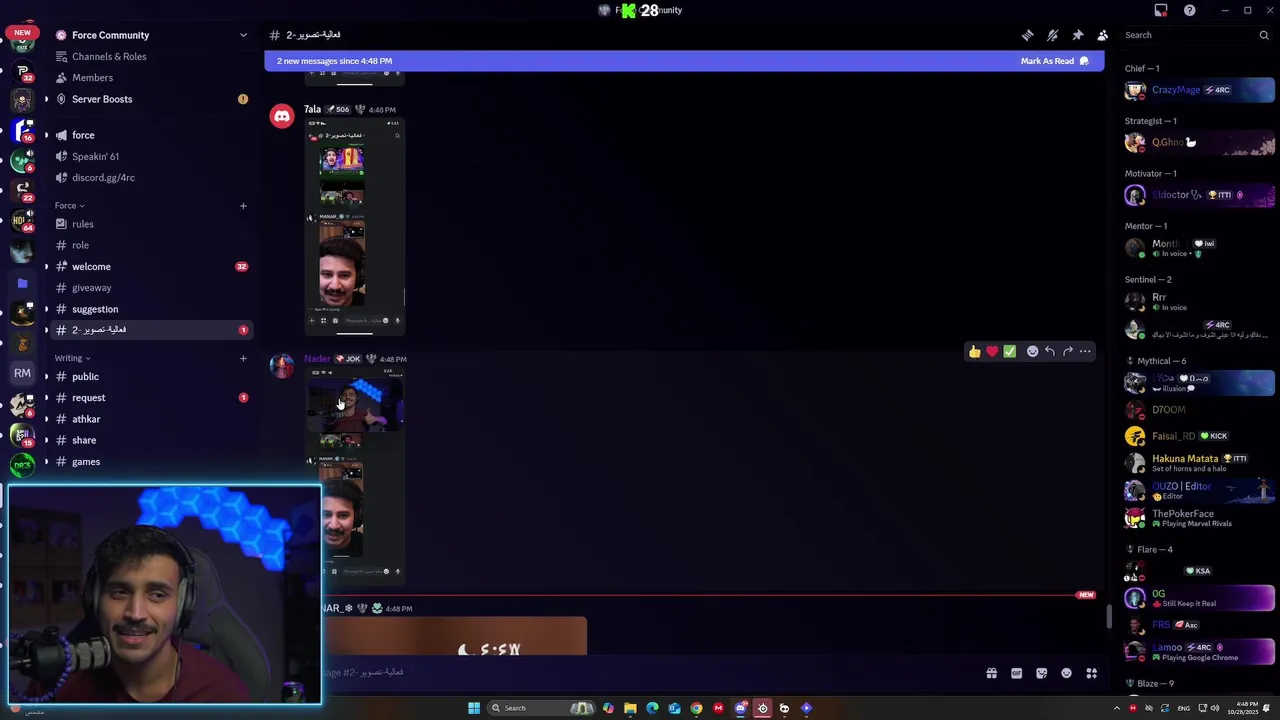Image resolution: width=1280 pixels, height=720 pixels.
Task: View CrazyMage's profile in member list
Action: click(x=1198, y=90)
